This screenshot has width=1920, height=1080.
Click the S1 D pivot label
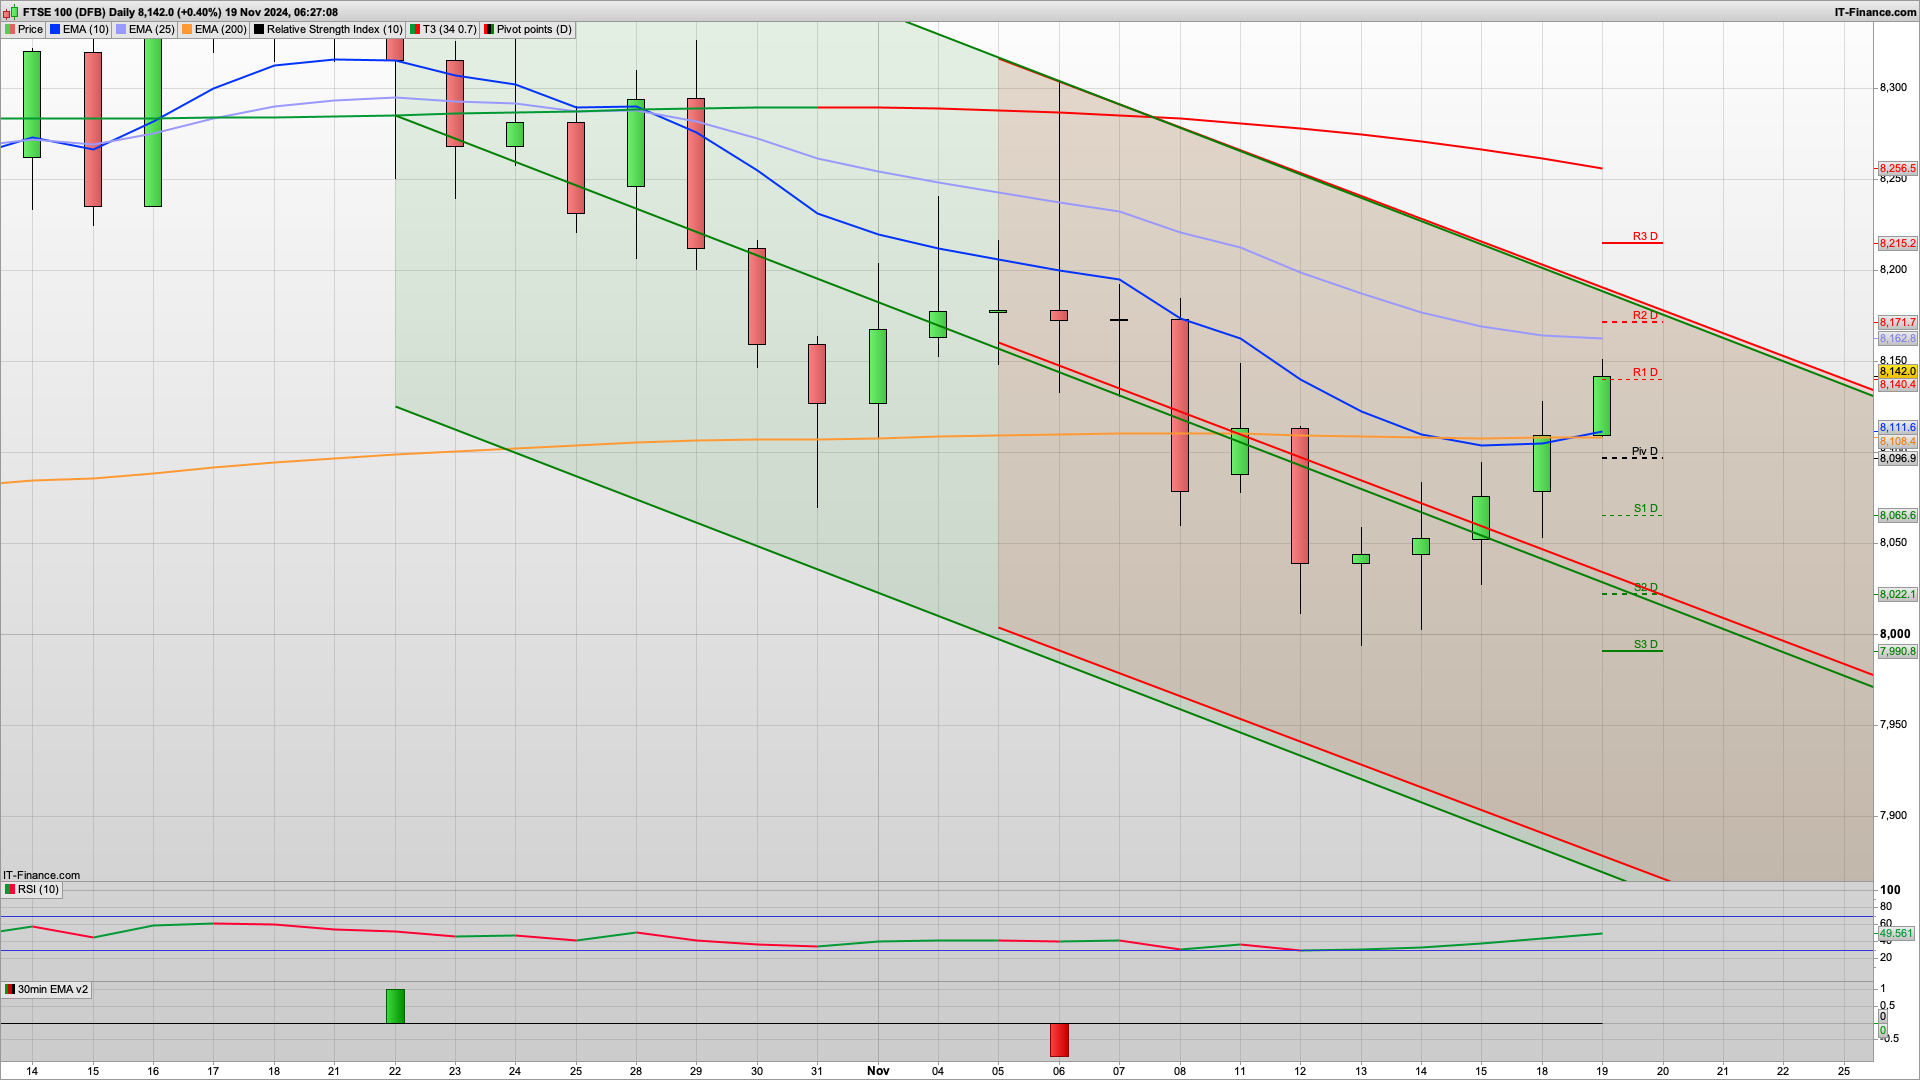pyautogui.click(x=1646, y=509)
